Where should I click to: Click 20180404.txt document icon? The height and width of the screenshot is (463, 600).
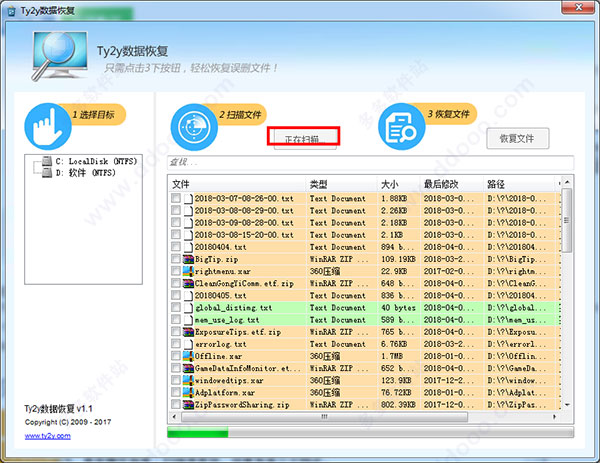coord(188,247)
